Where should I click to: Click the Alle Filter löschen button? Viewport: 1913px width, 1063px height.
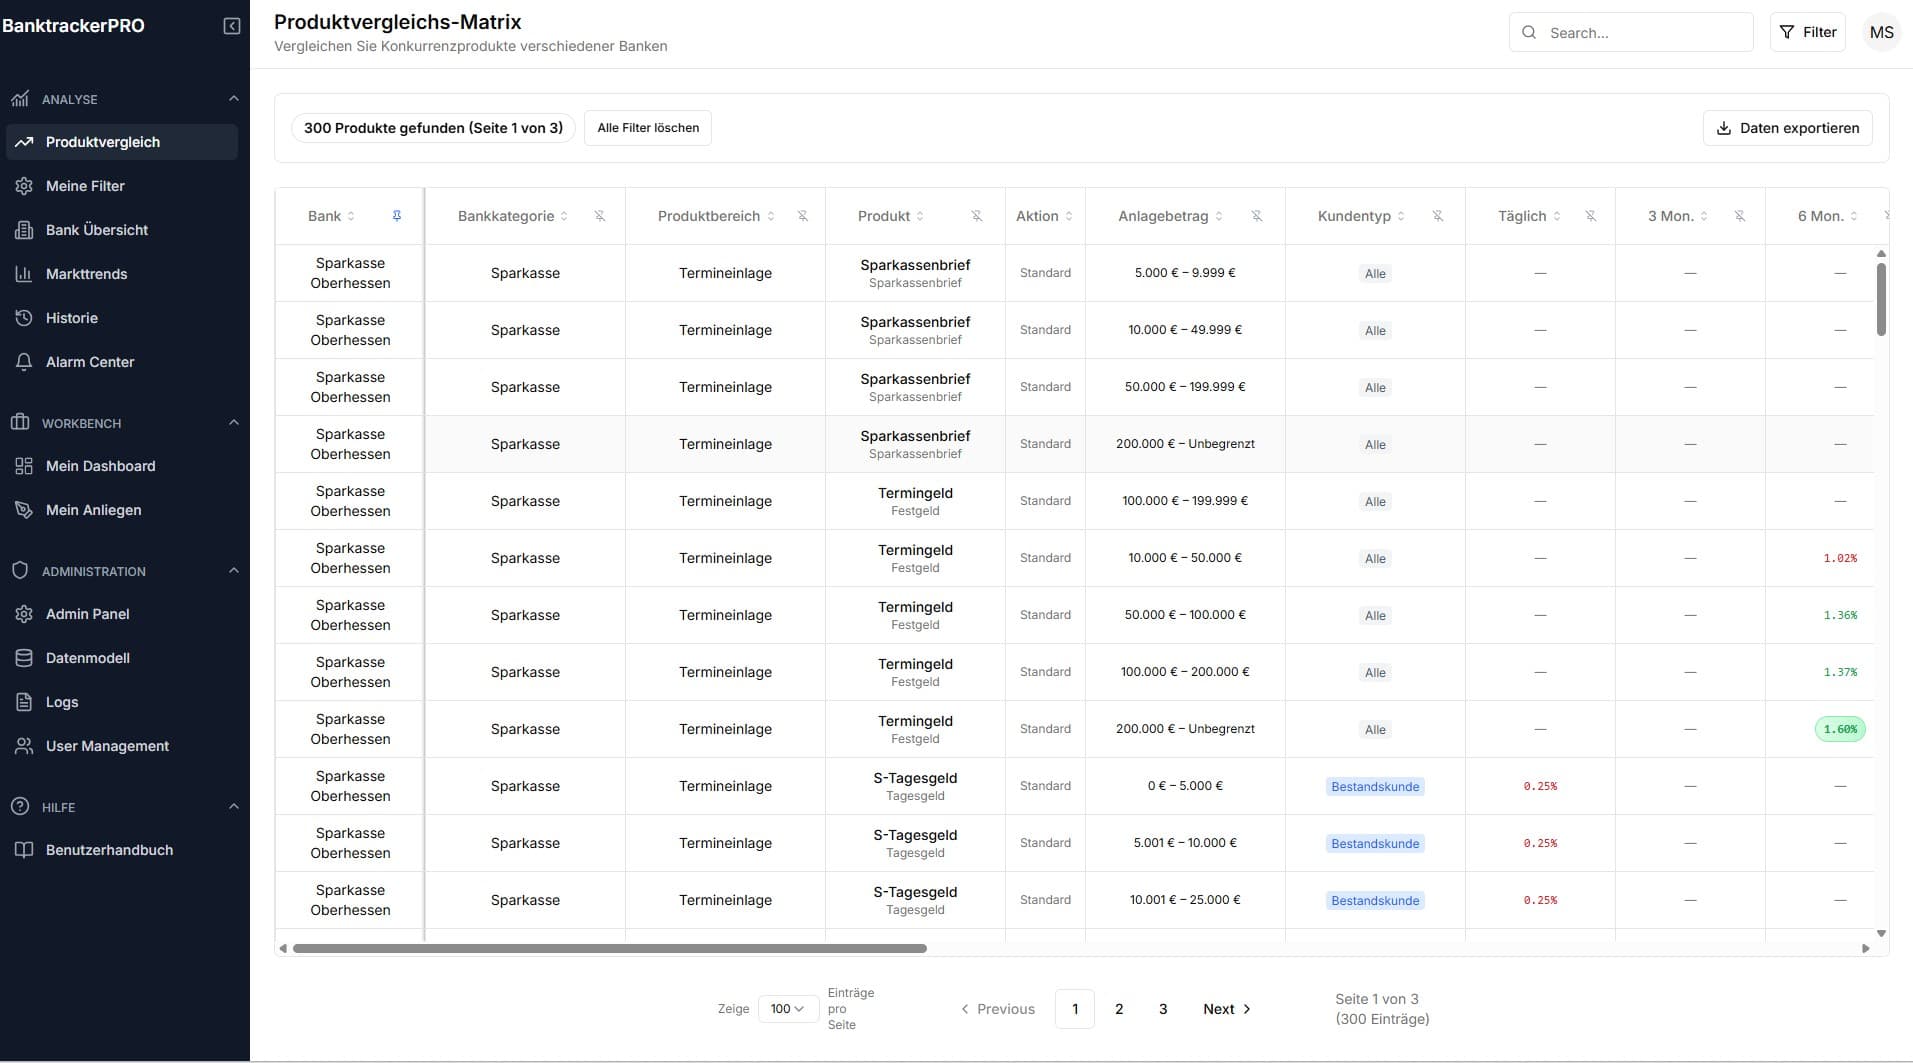[648, 127]
